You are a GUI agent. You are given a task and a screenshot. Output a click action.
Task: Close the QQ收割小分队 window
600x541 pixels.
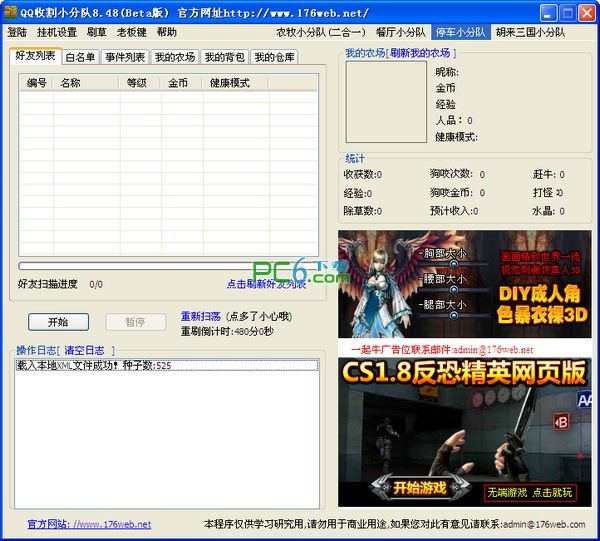[587, 13]
